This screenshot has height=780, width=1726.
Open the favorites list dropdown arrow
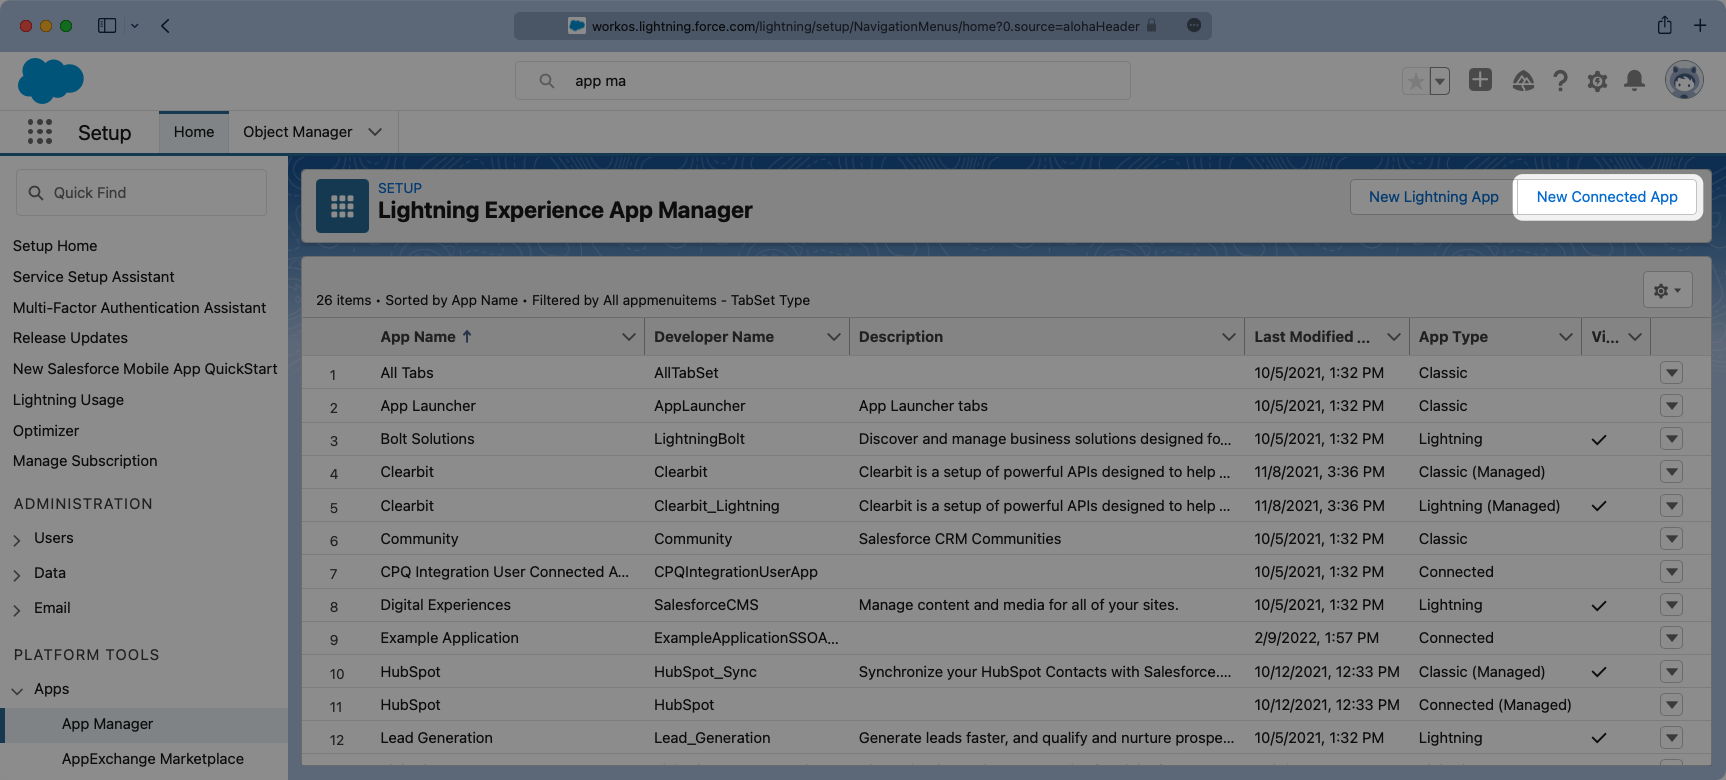click(x=1440, y=81)
